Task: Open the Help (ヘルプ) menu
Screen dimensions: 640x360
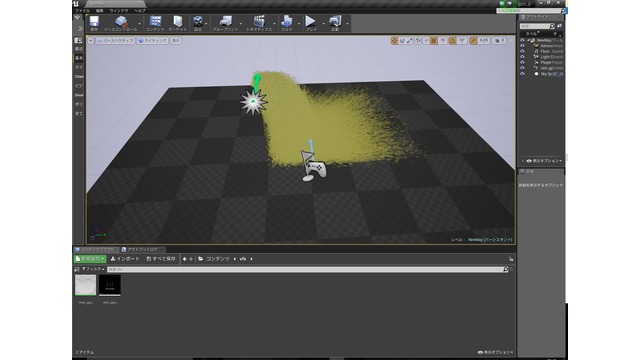Action: pyautogui.click(x=140, y=11)
